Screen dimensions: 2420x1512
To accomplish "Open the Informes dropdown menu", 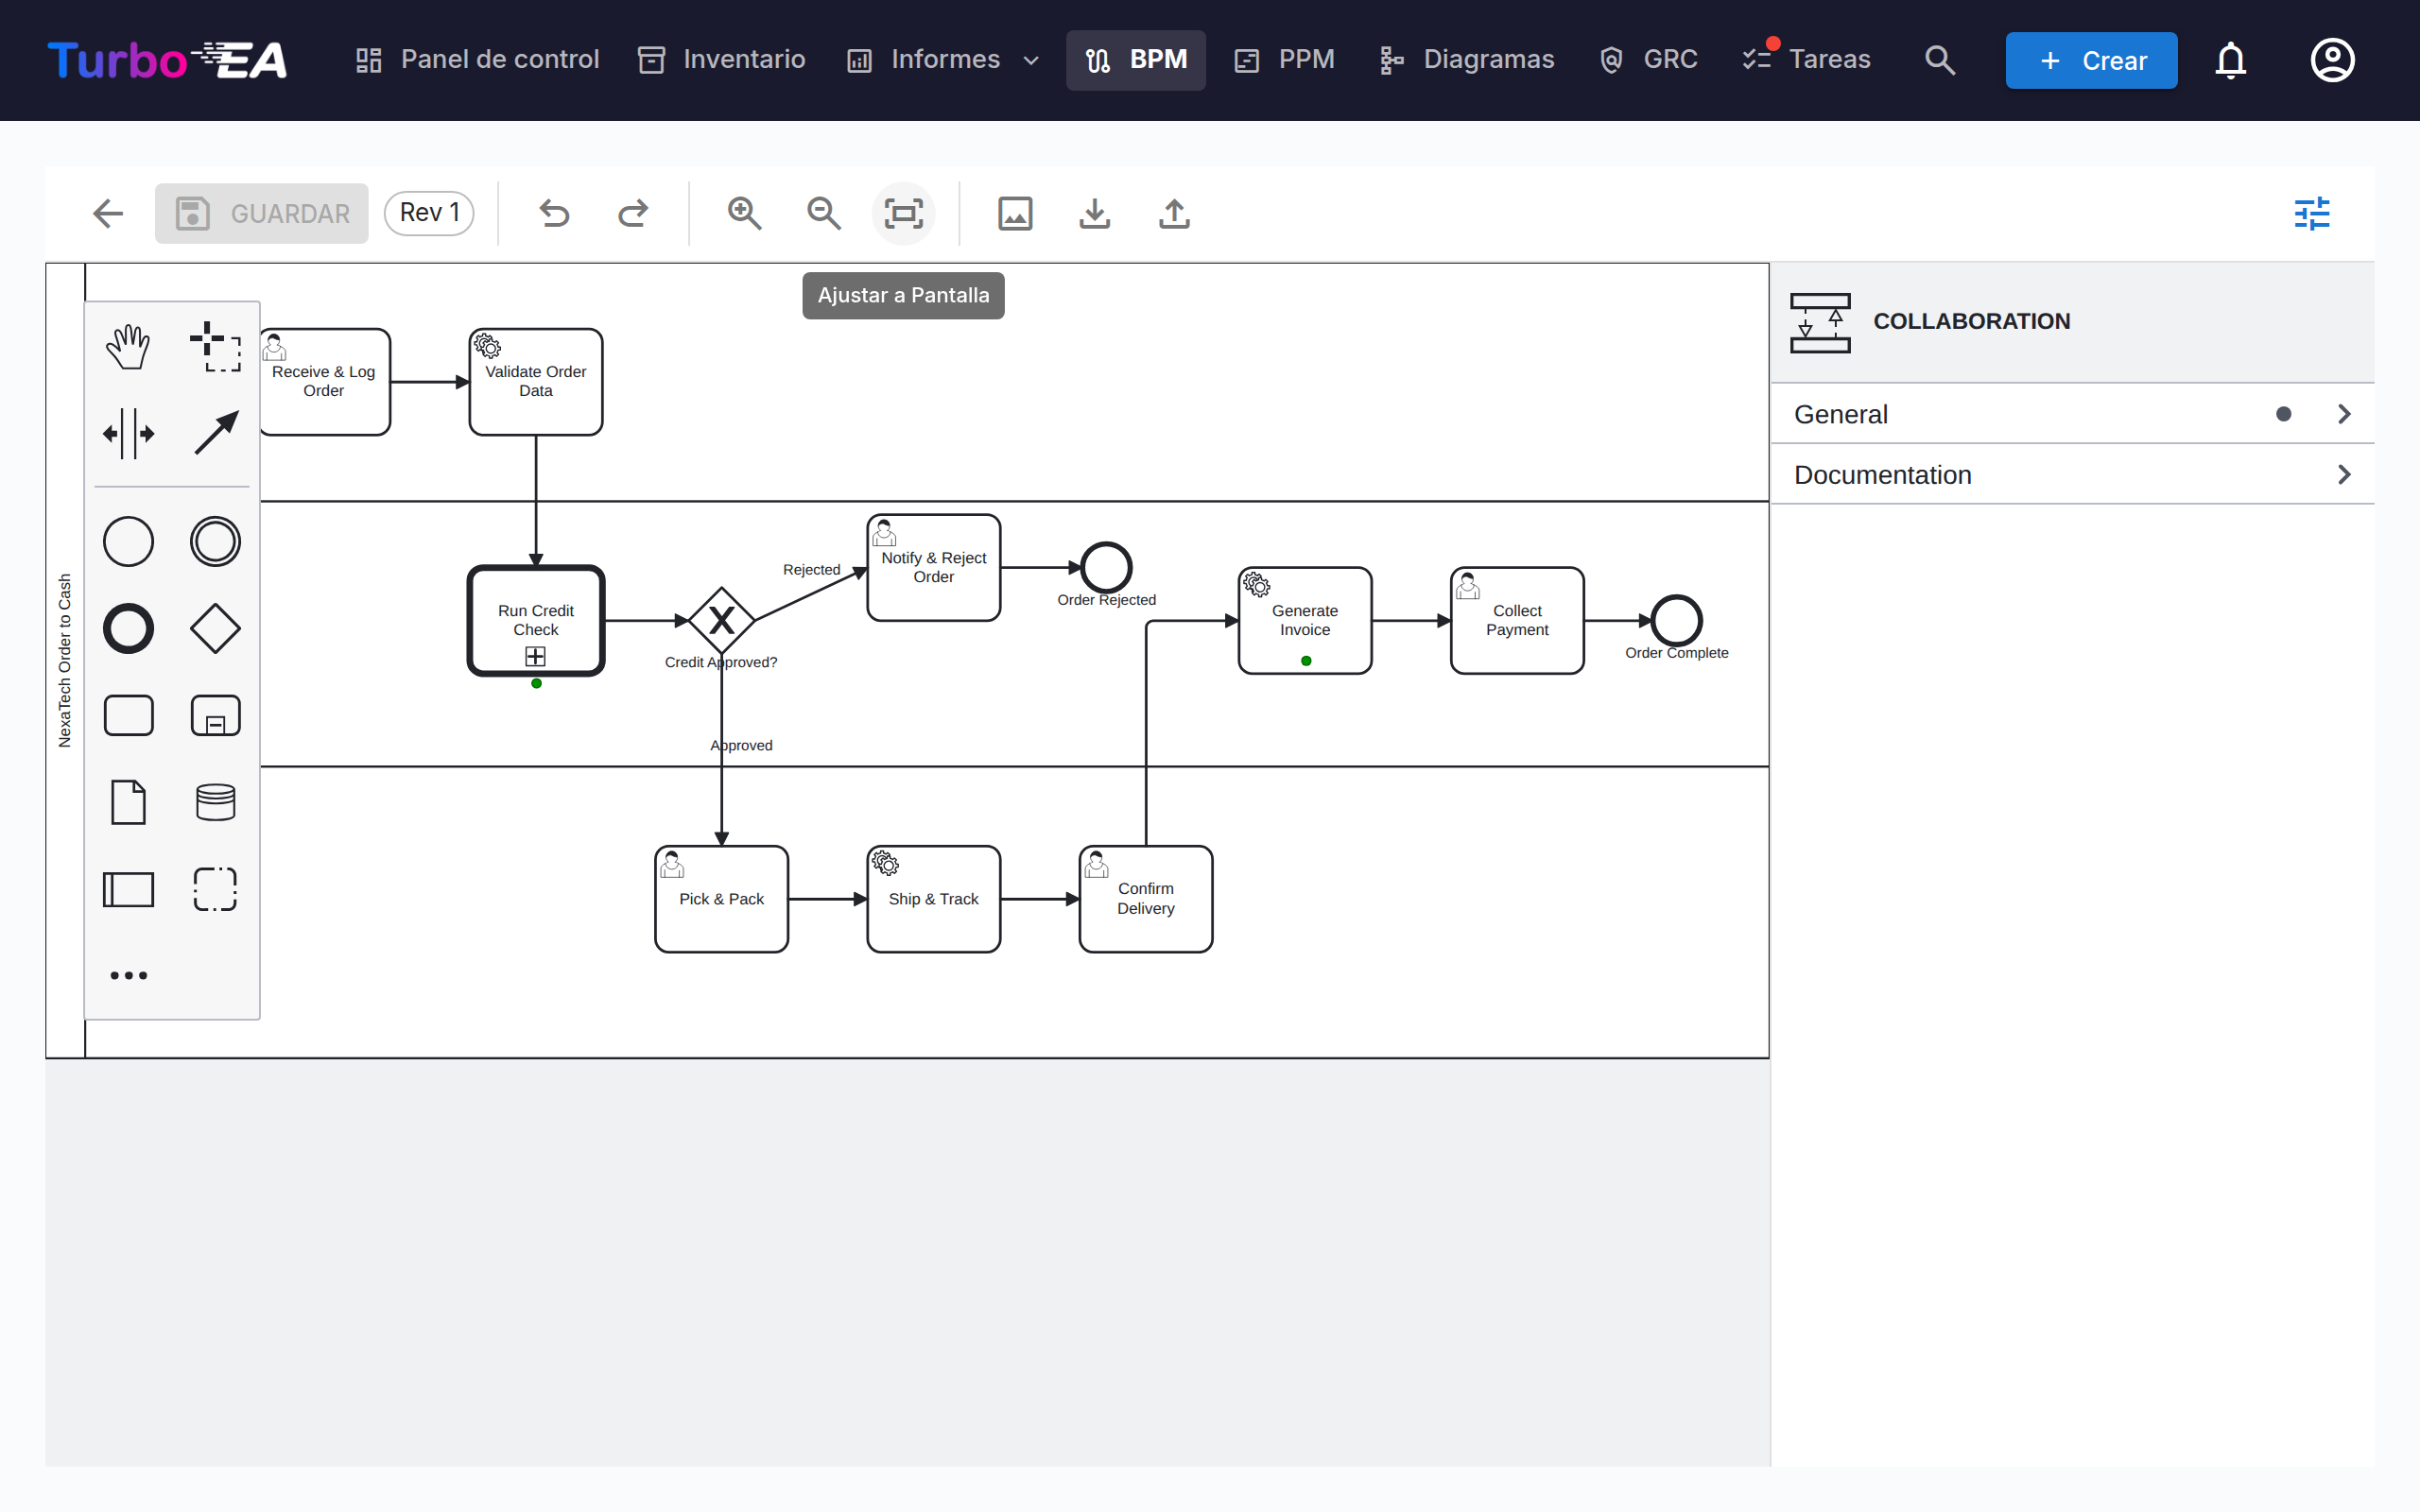I will (944, 60).
